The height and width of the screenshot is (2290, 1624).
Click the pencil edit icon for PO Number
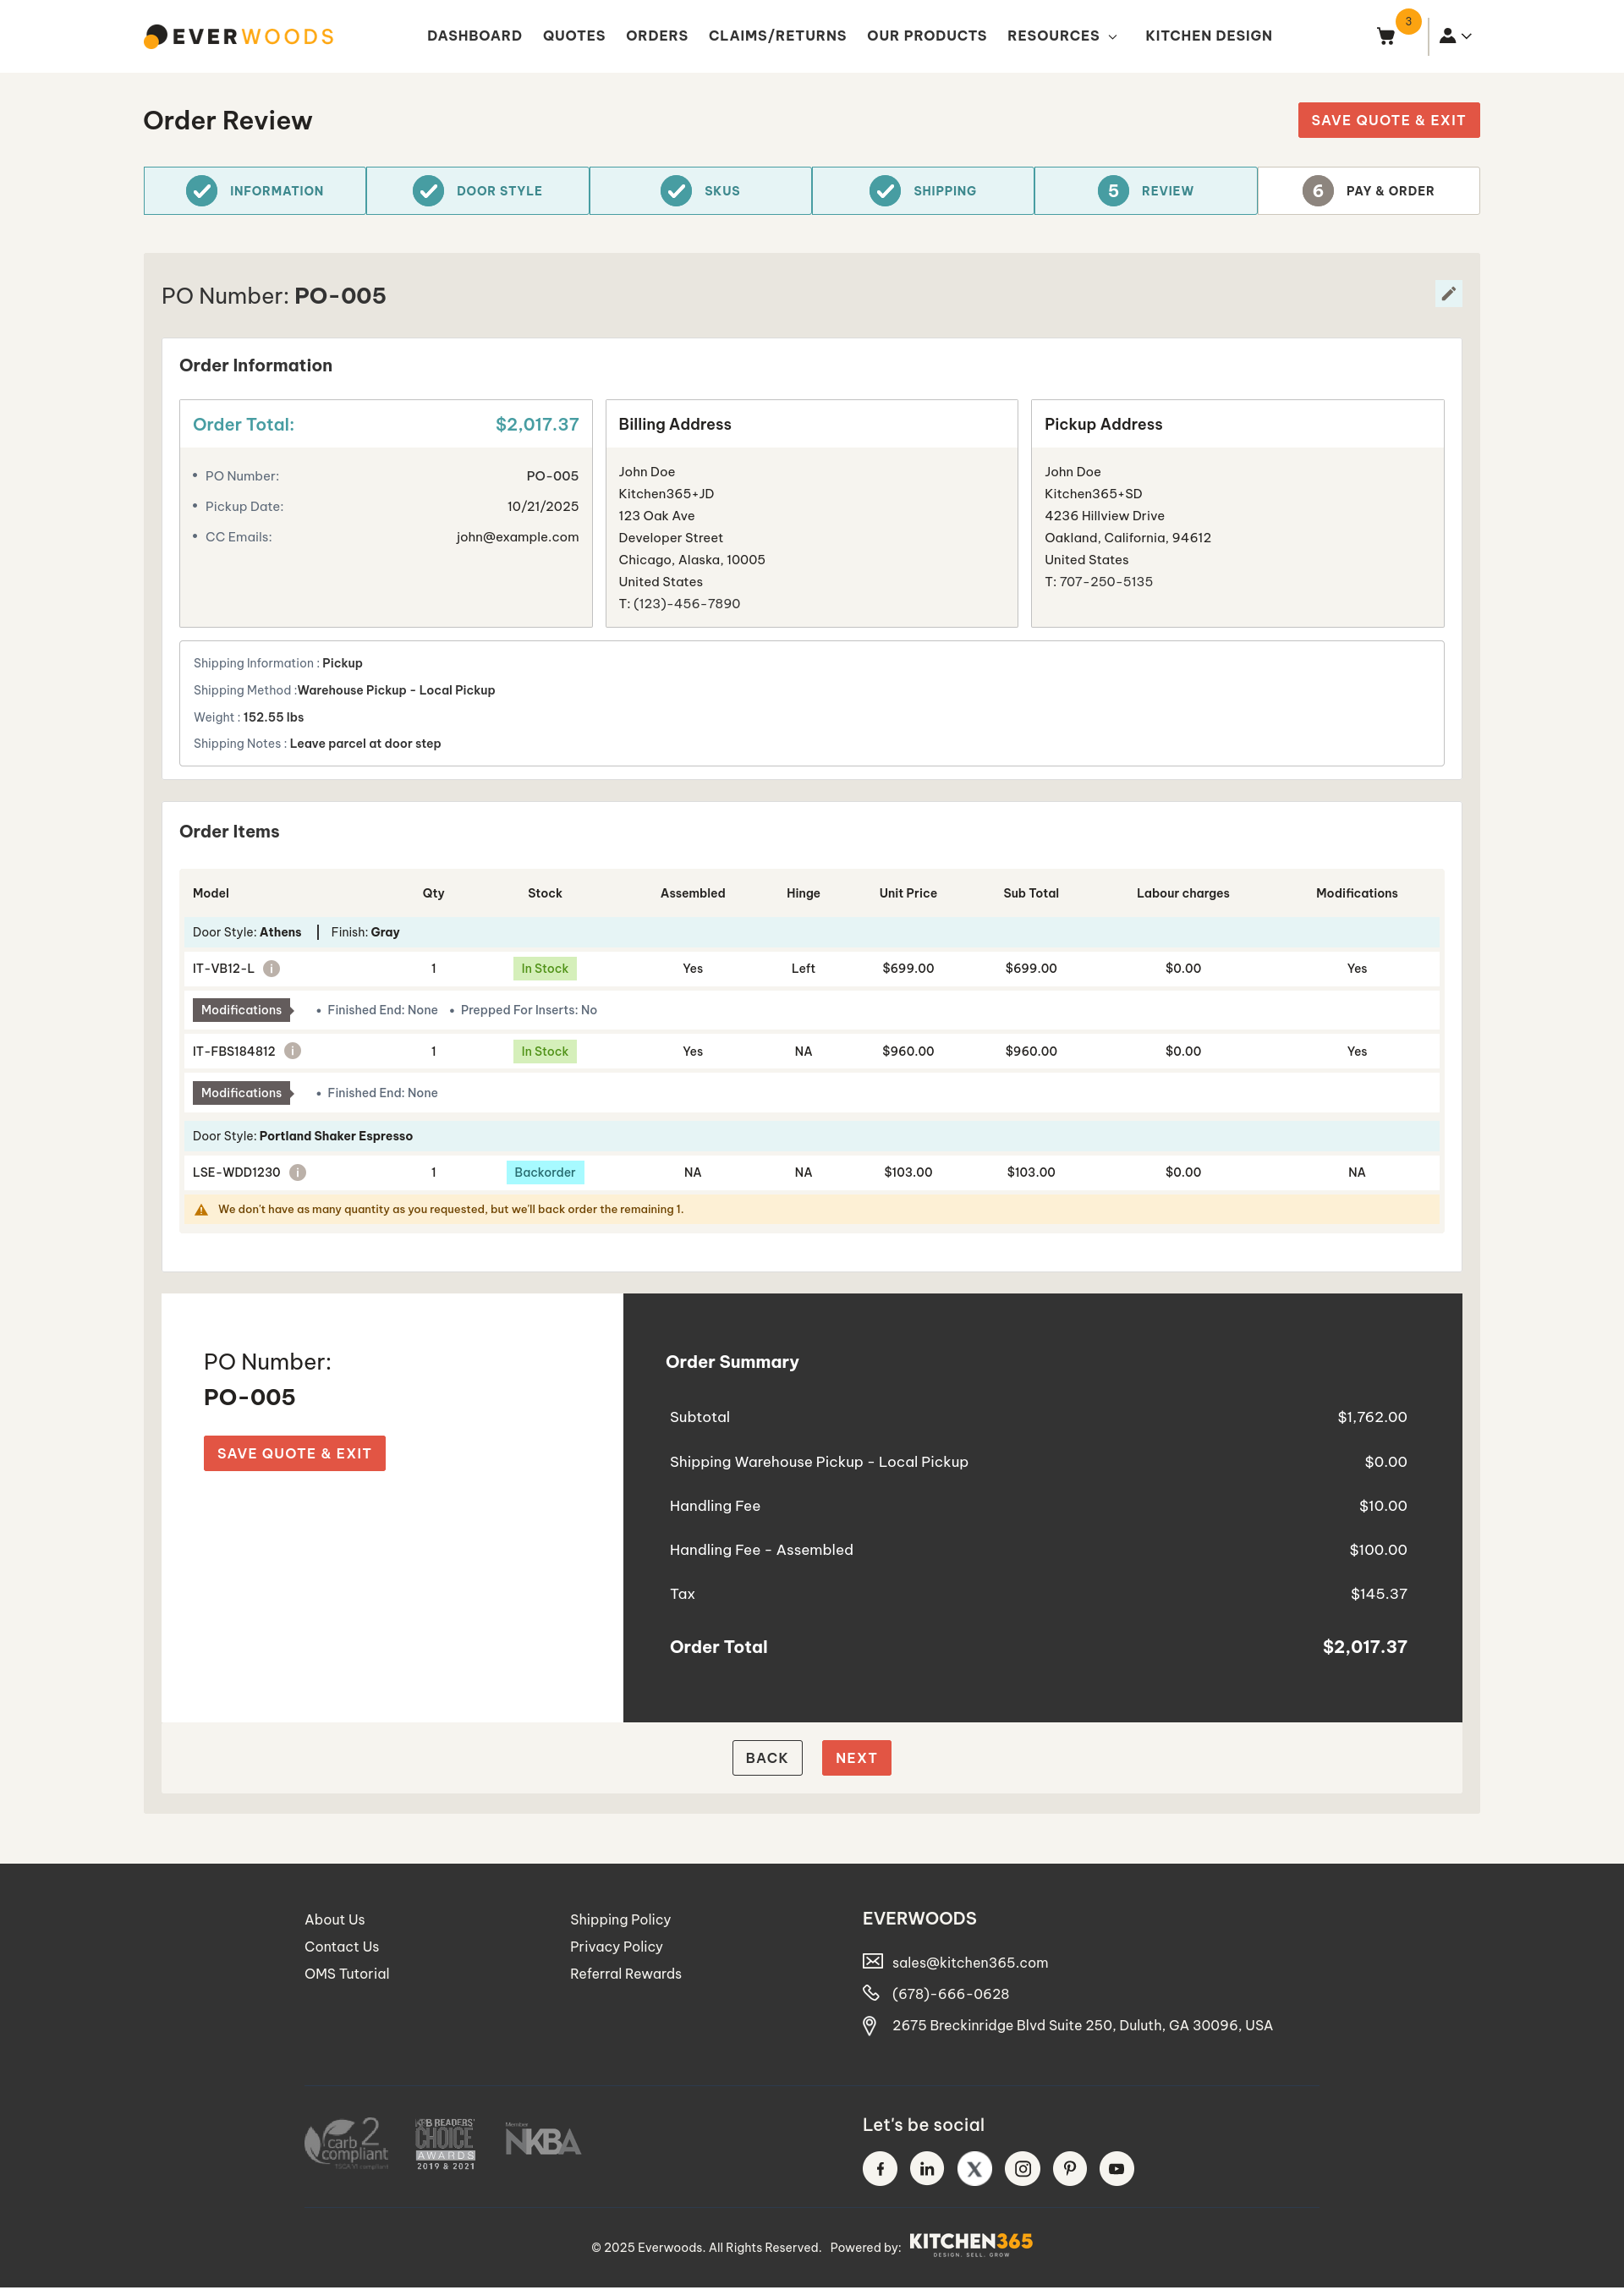1447,294
